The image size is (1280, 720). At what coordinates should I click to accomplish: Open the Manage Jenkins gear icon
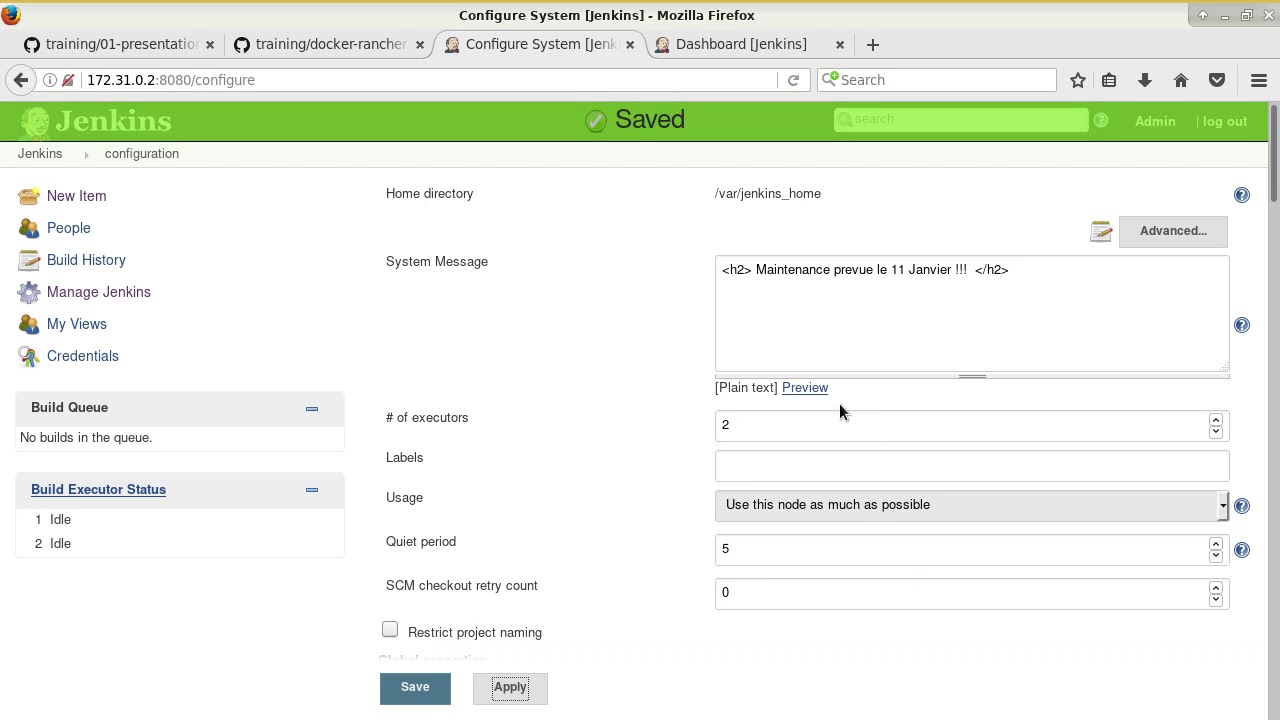[29, 292]
